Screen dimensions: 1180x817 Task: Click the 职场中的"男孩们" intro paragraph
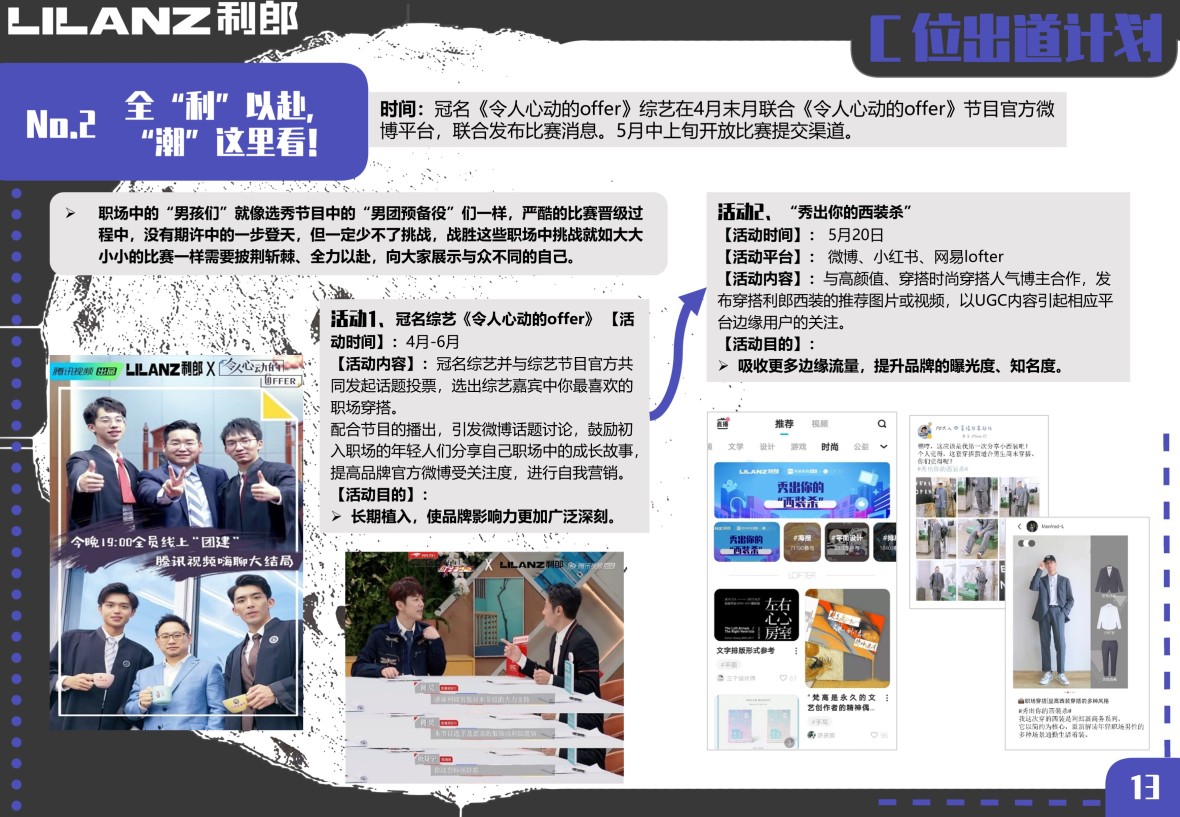pos(358,234)
